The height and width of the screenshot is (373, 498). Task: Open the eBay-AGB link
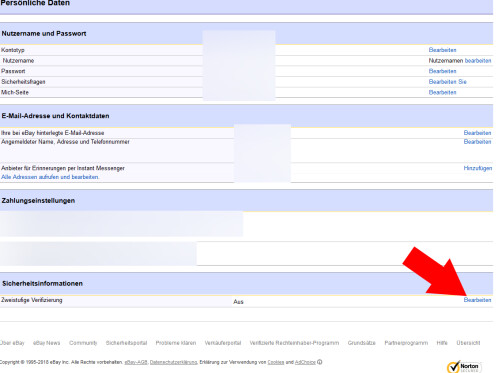coord(136,362)
